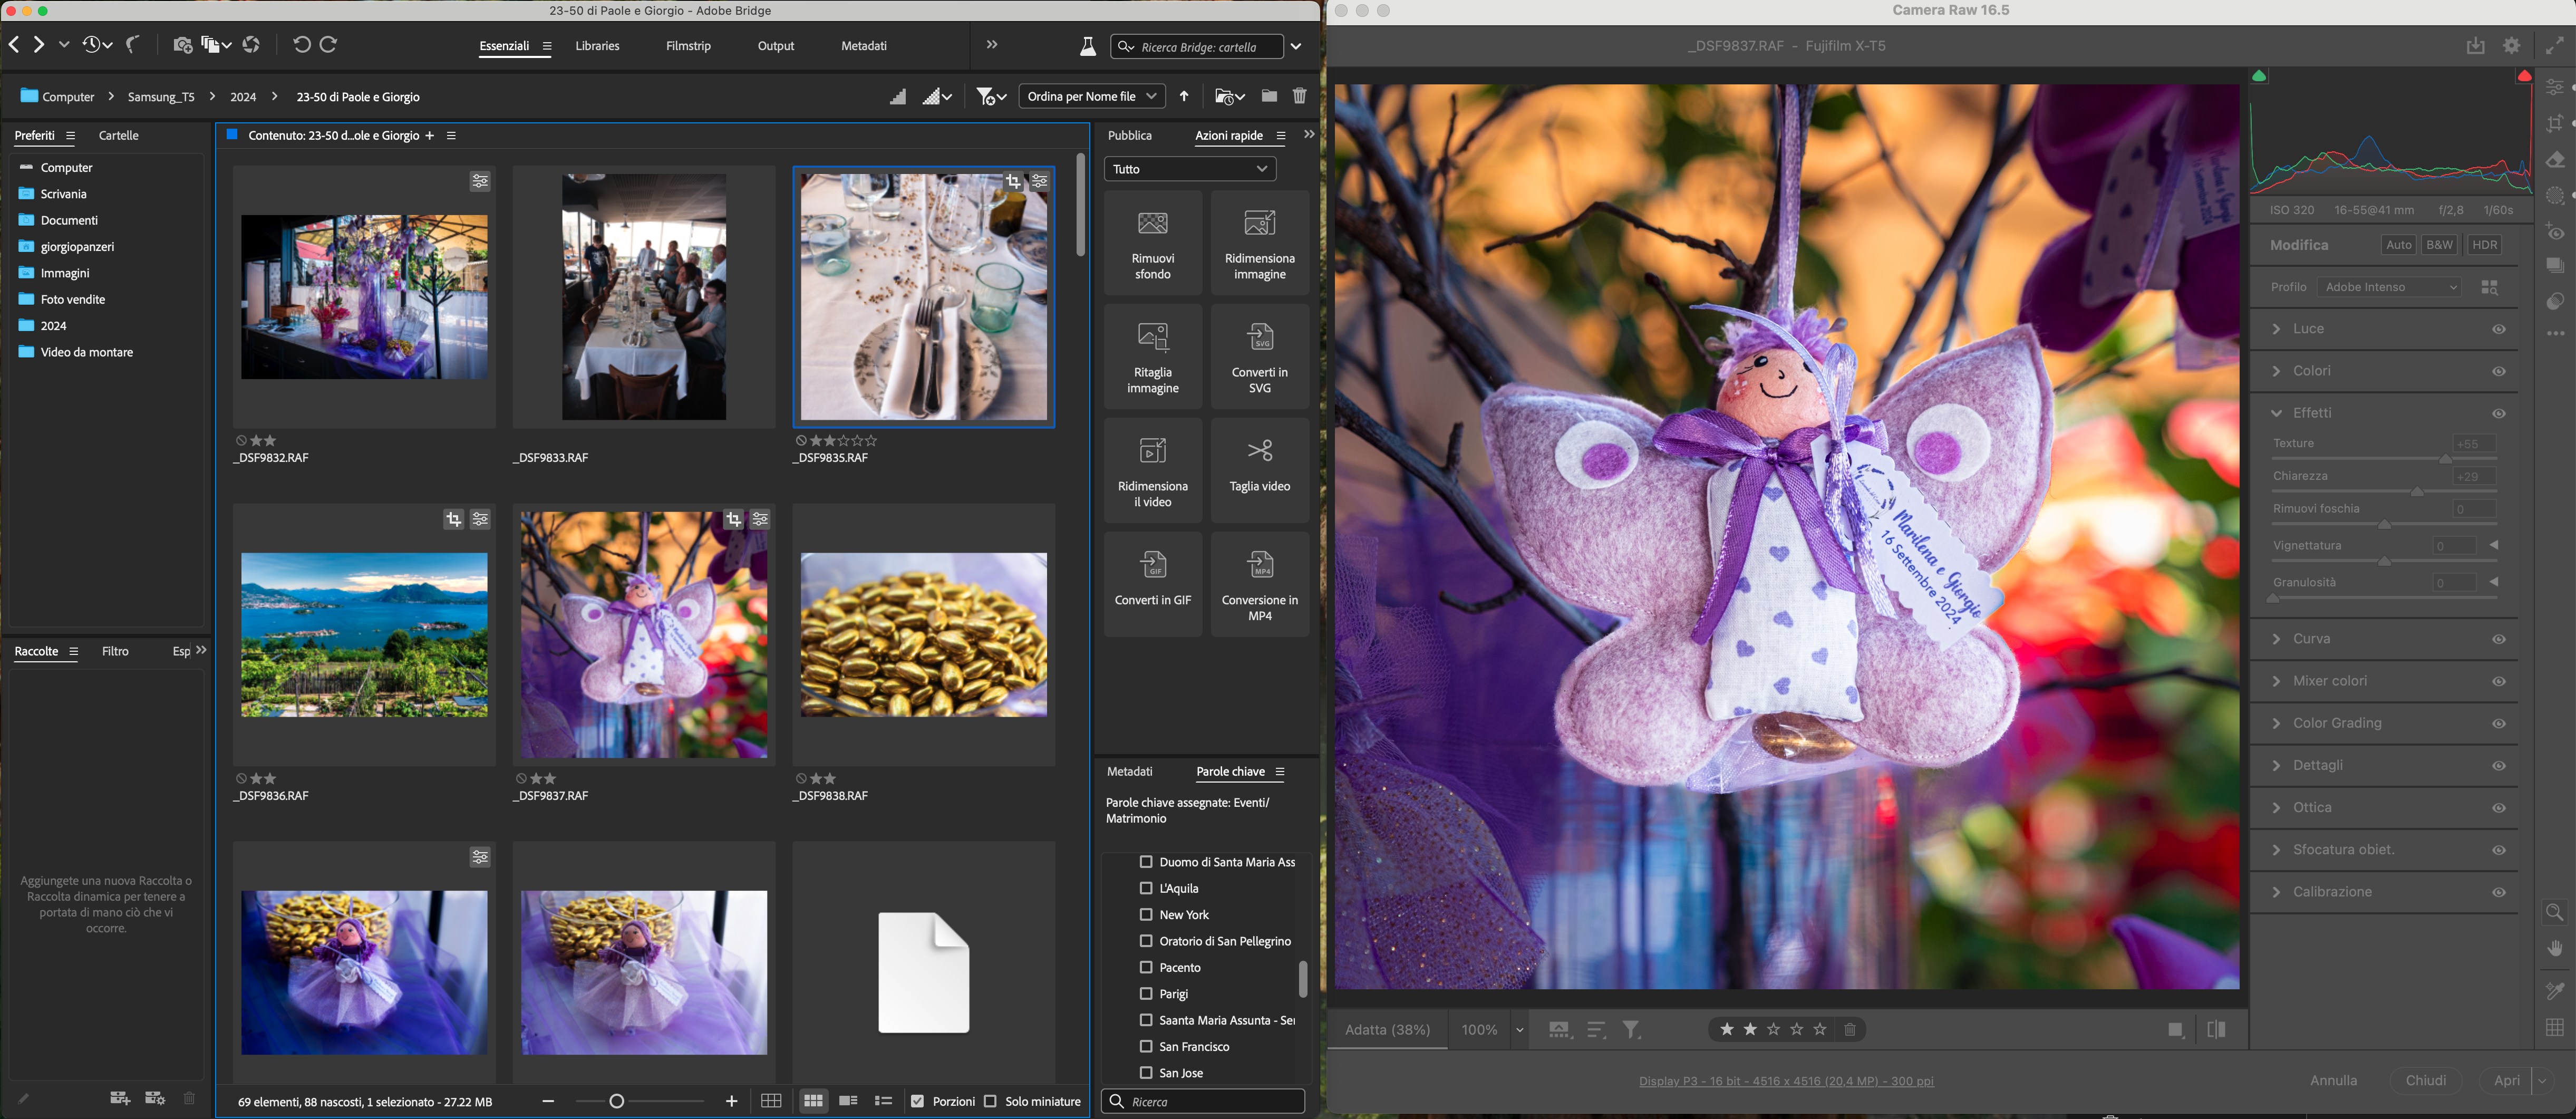Image resolution: width=2576 pixels, height=1119 pixels.
Task: Select the hand tool in Camera Raw
Action: (x=2555, y=948)
